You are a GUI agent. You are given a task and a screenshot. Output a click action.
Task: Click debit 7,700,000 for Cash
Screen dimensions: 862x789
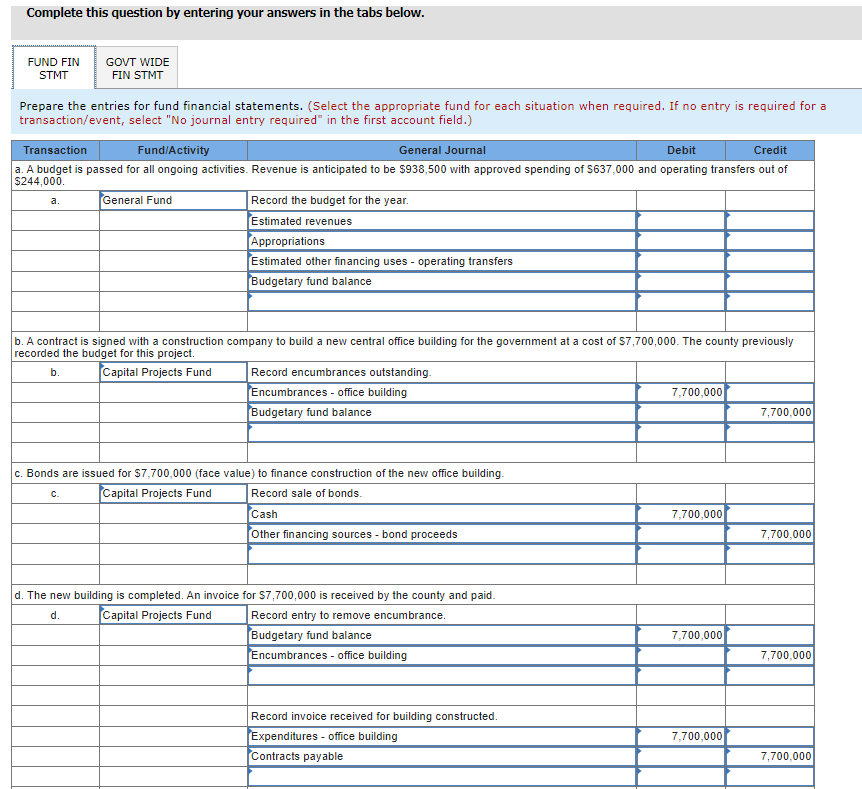point(681,514)
